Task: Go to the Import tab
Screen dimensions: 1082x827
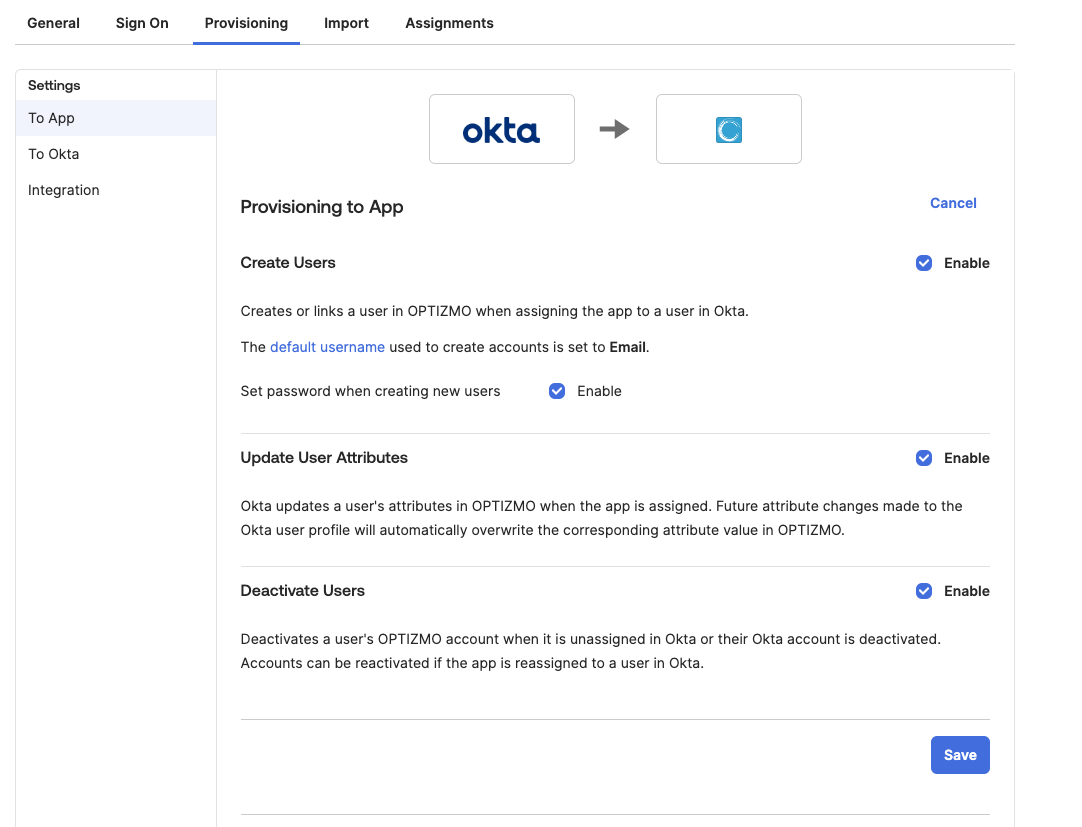Action: tap(346, 23)
